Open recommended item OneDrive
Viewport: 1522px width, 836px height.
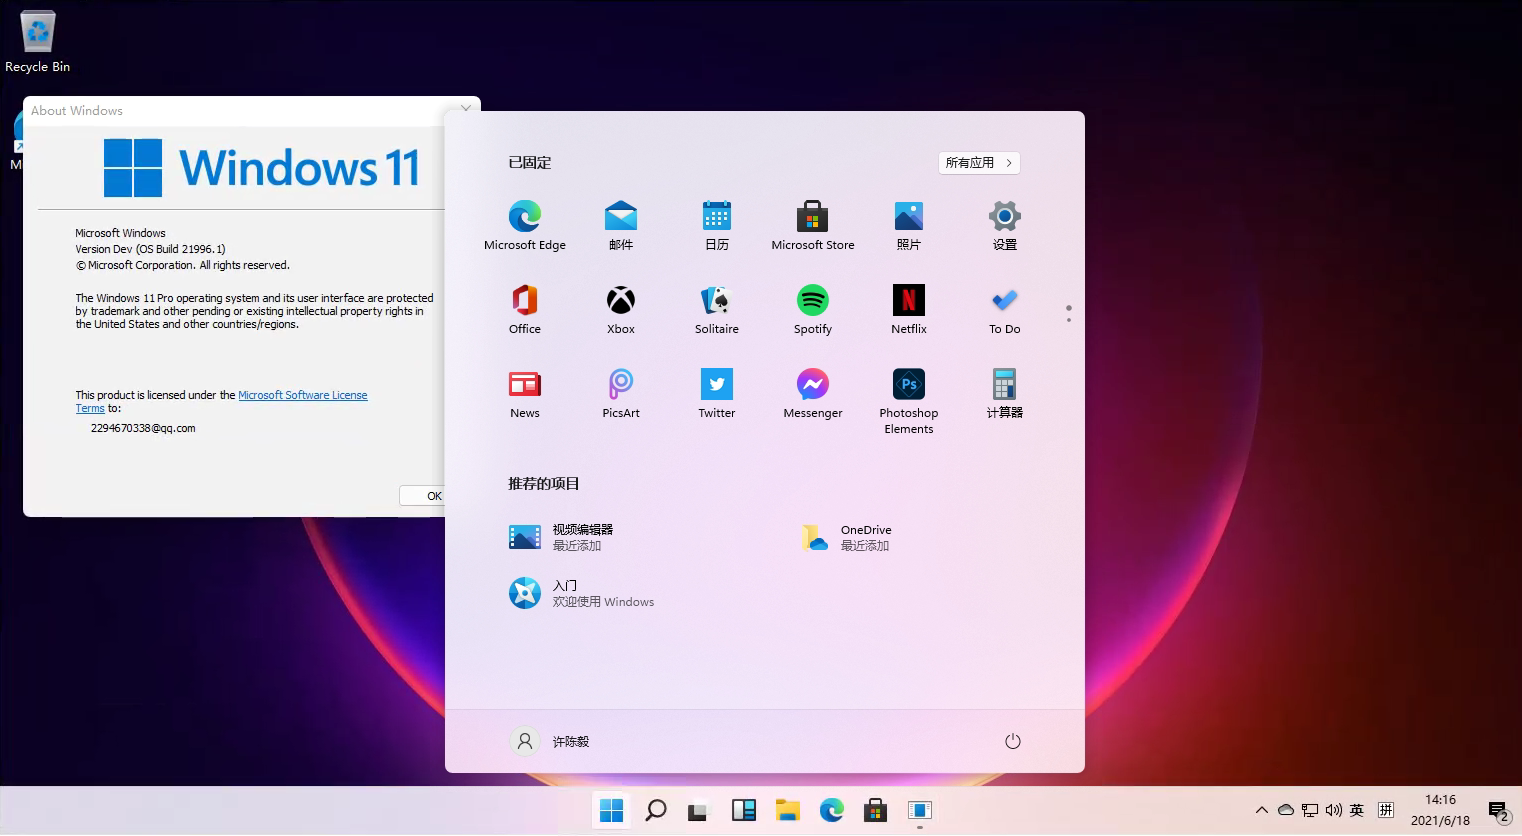pyautogui.click(x=845, y=538)
